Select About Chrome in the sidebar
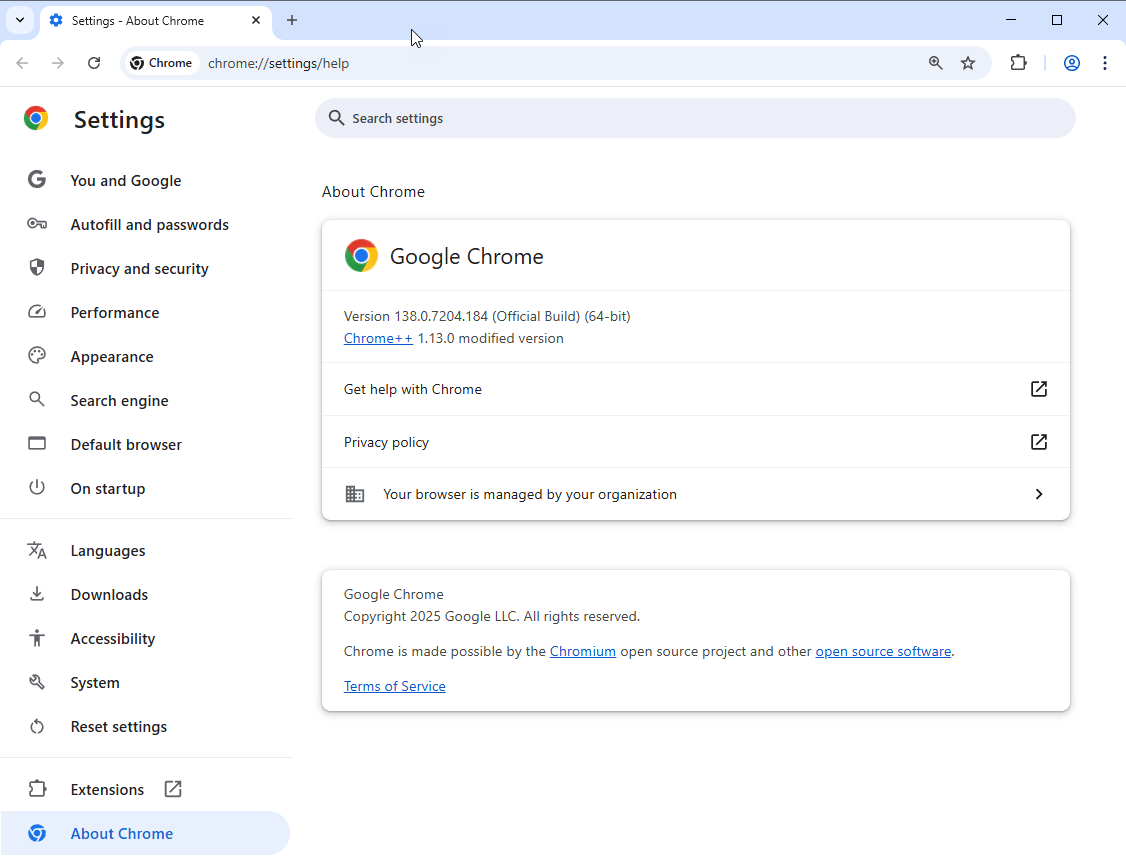The width and height of the screenshot is (1126, 866). [144, 833]
